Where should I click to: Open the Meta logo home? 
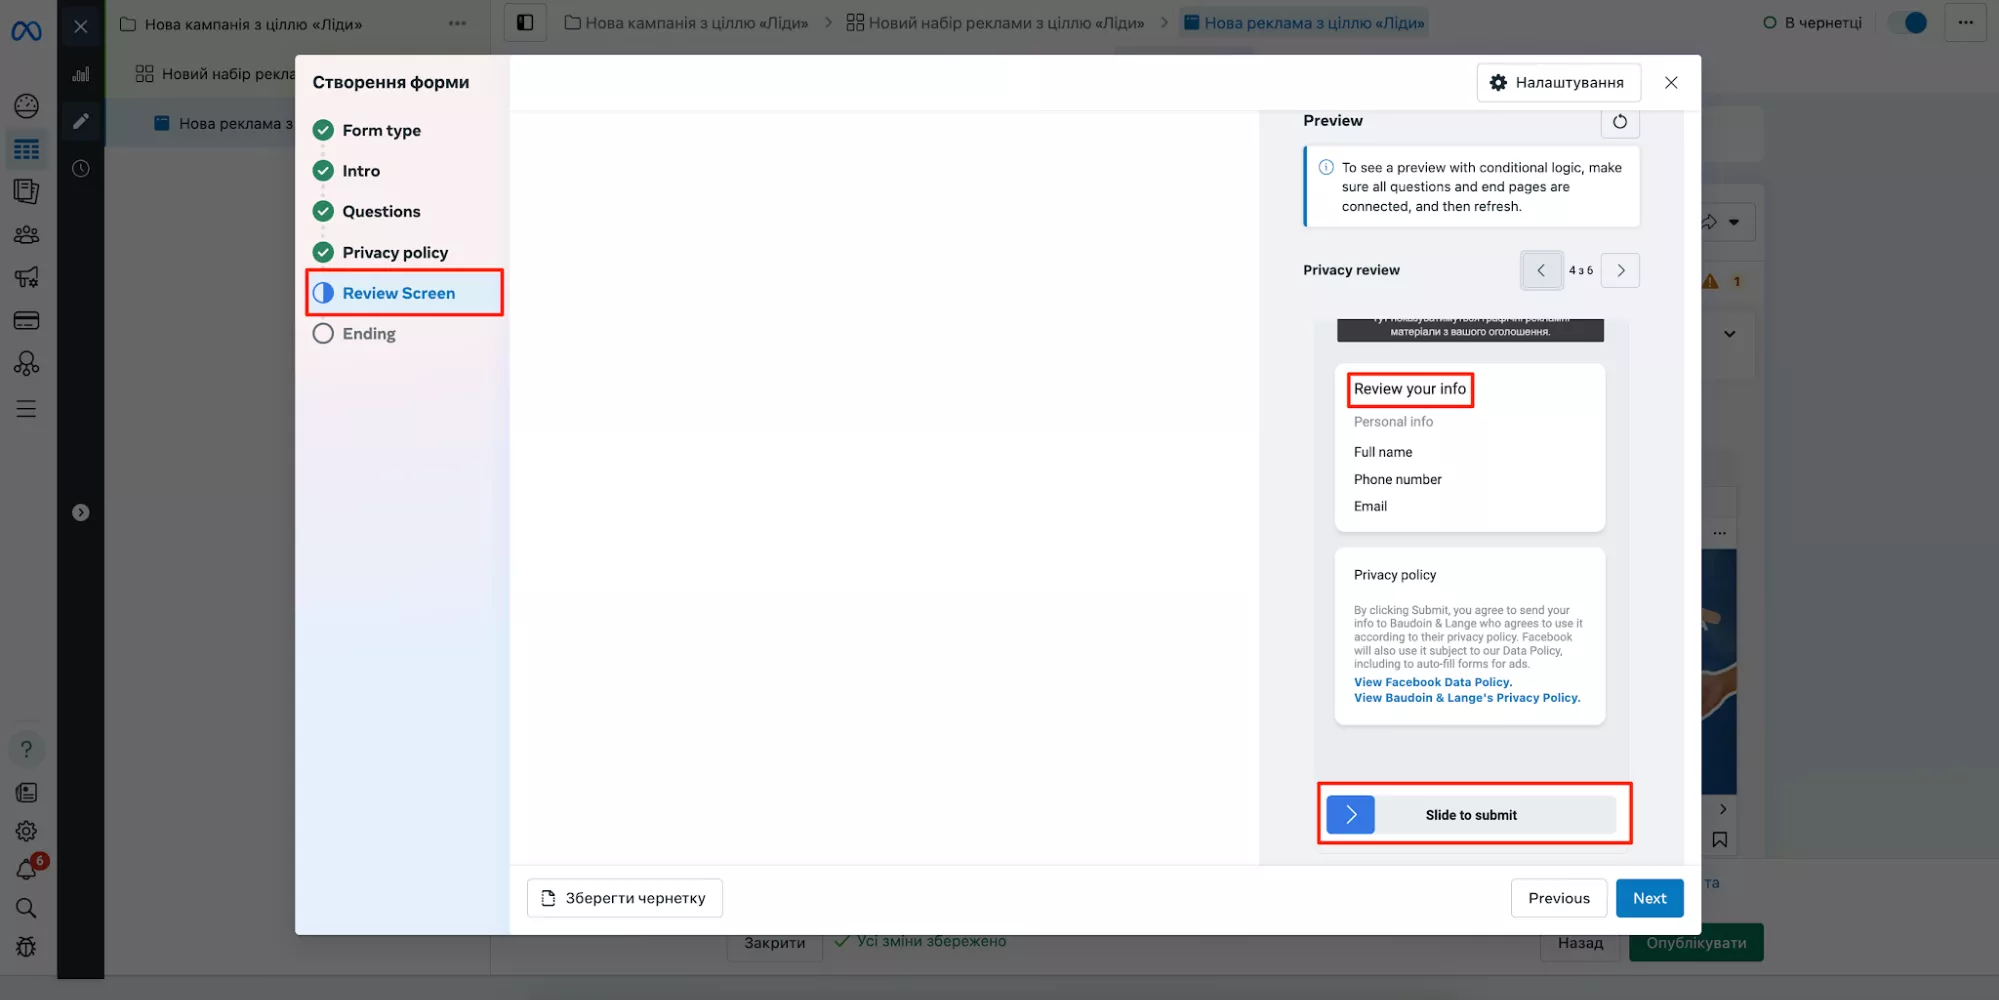[x=26, y=31]
